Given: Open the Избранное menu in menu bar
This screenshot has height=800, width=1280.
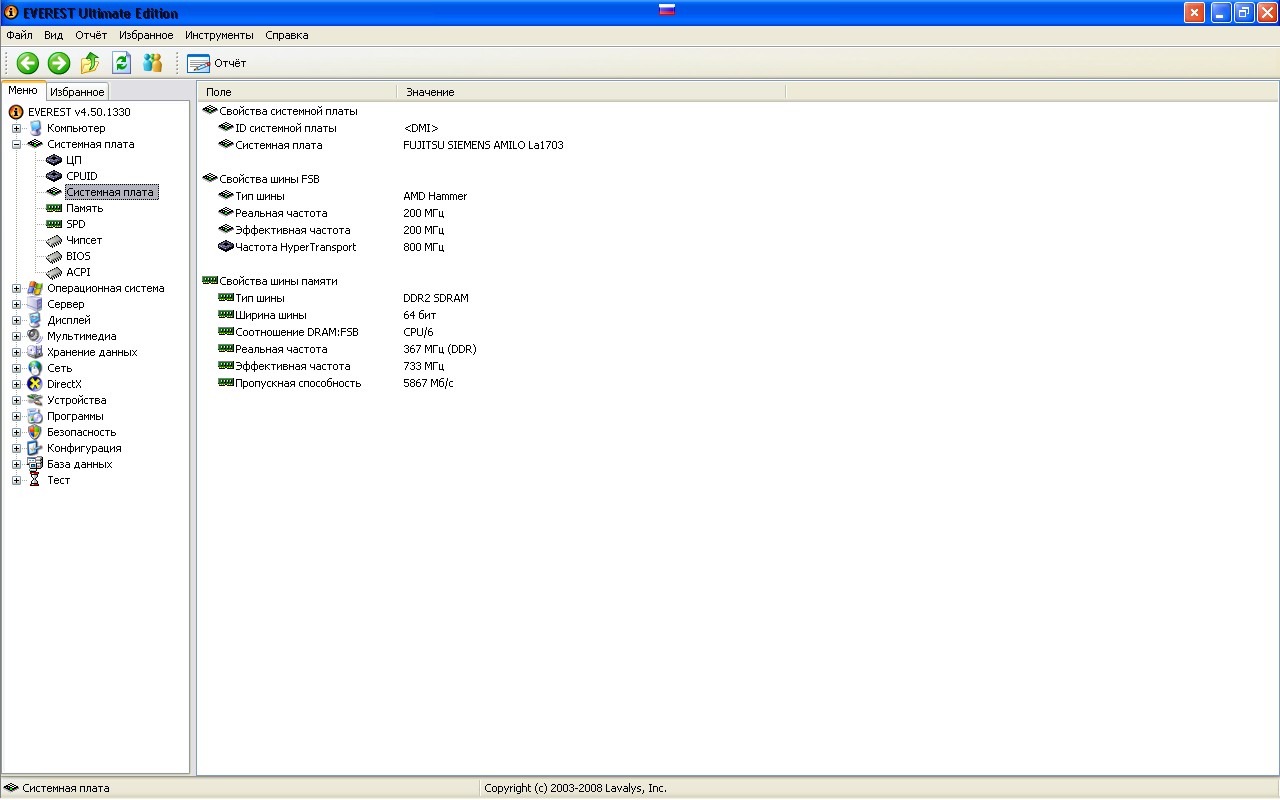Looking at the screenshot, I should [146, 35].
